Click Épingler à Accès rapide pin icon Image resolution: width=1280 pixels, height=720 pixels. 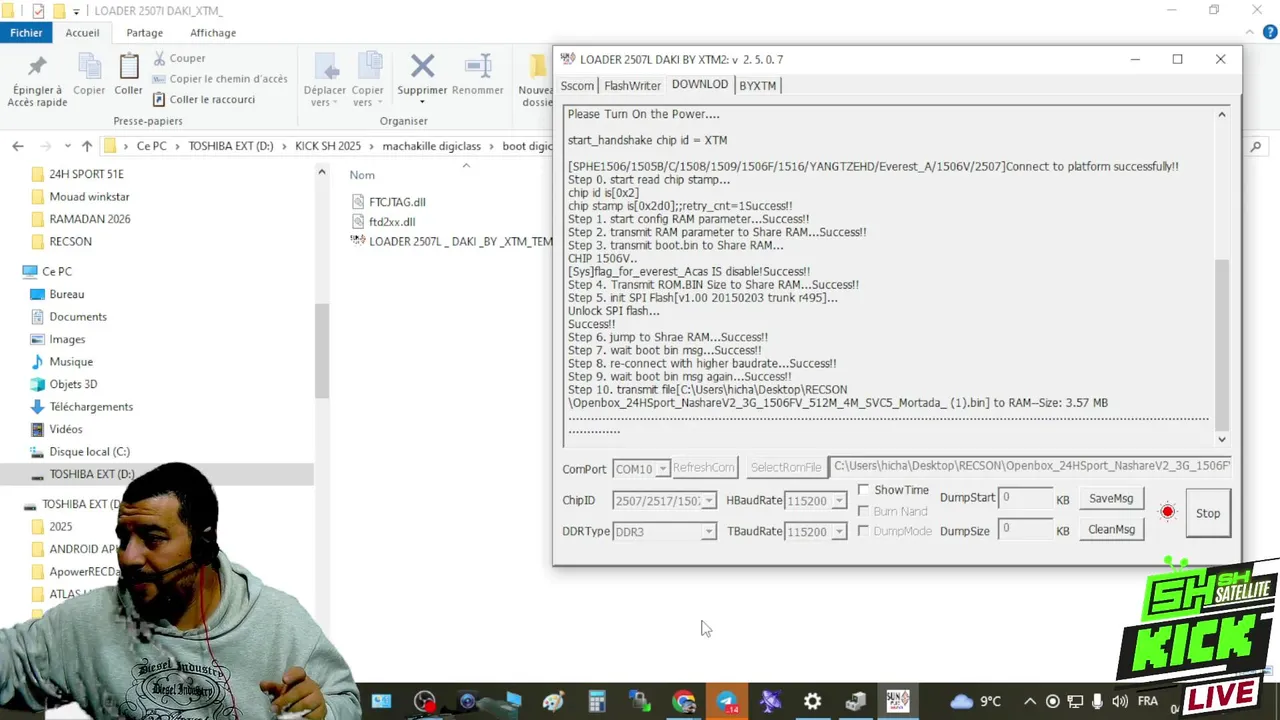coord(37,68)
